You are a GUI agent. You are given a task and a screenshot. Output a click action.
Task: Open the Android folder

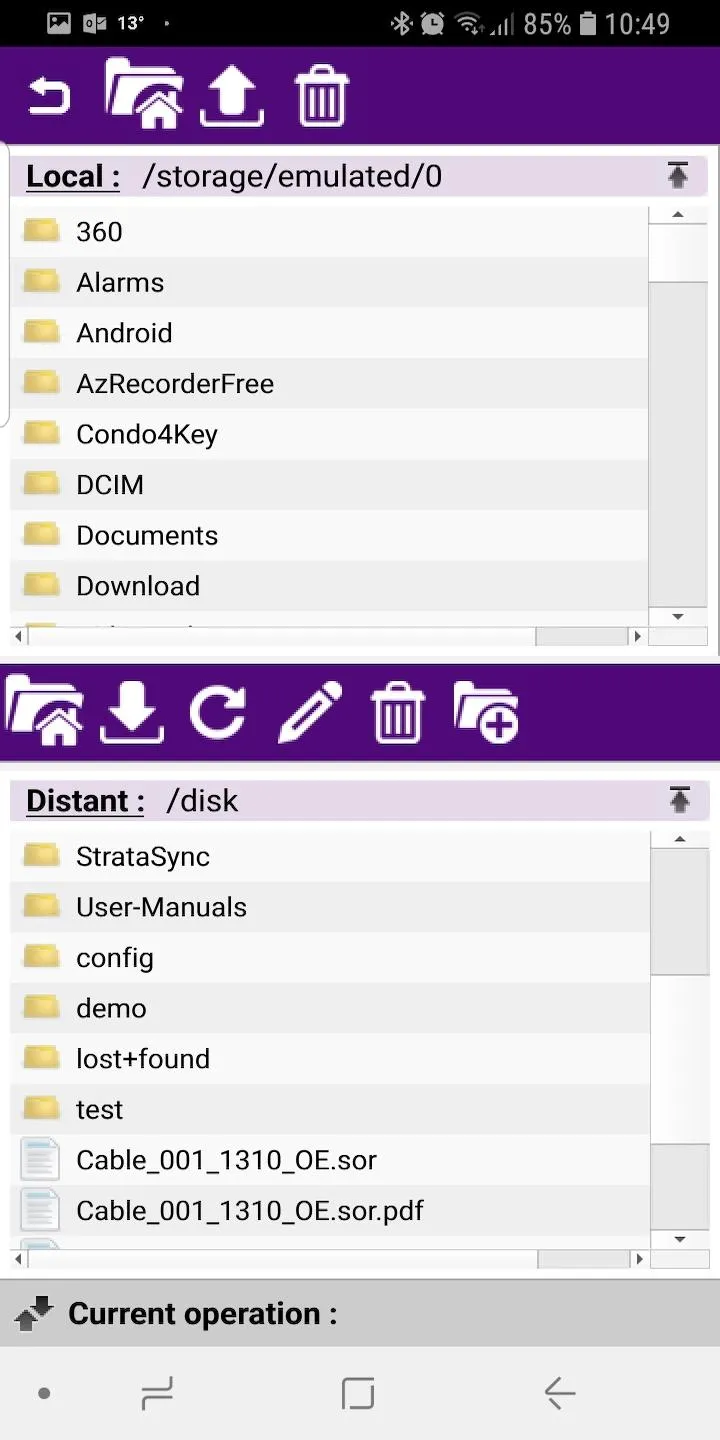pyautogui.click(x=329, y=333)
